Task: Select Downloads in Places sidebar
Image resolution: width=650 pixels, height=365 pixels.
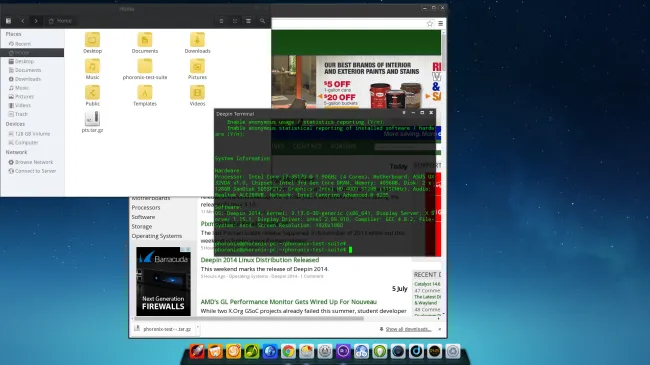Action: 32,79
